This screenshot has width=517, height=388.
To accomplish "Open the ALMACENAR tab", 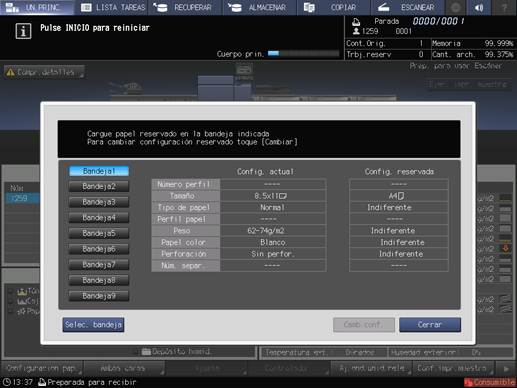I will (260, 7).
